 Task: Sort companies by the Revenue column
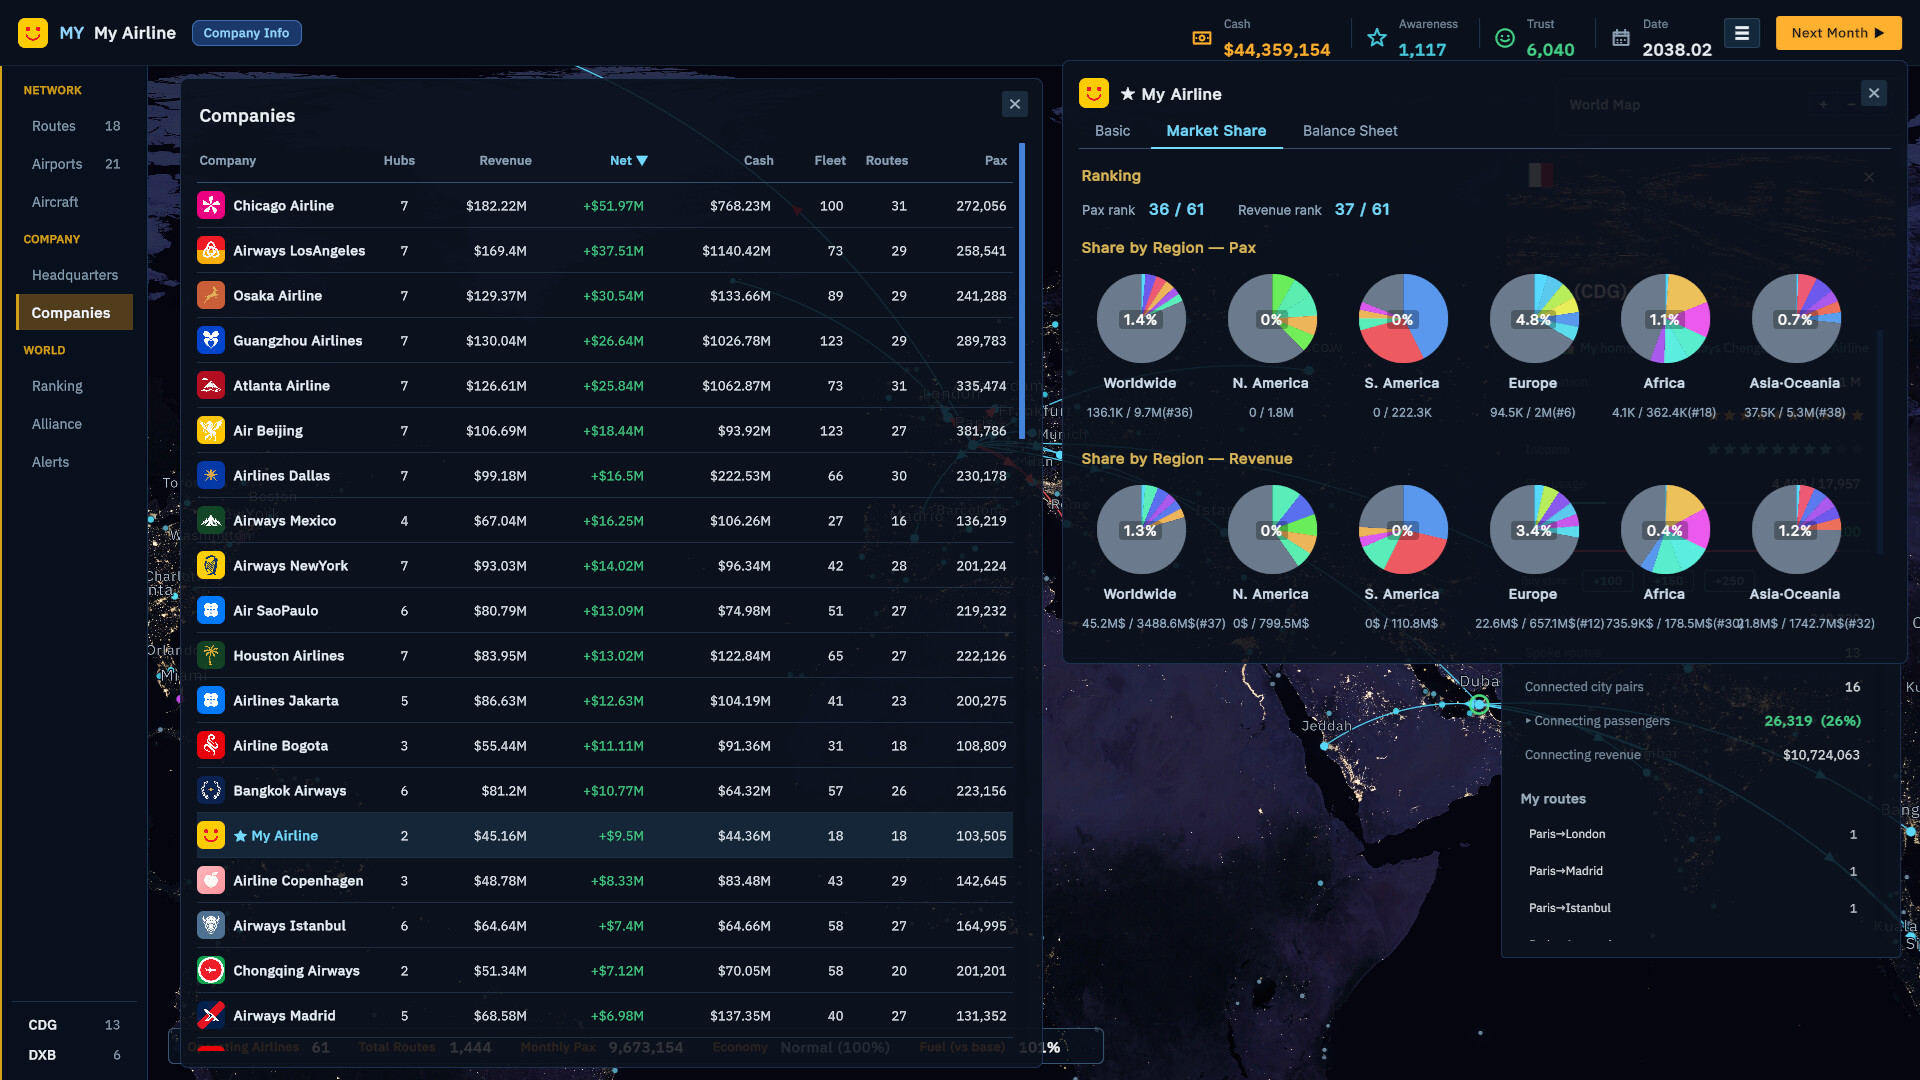(505, 160)
